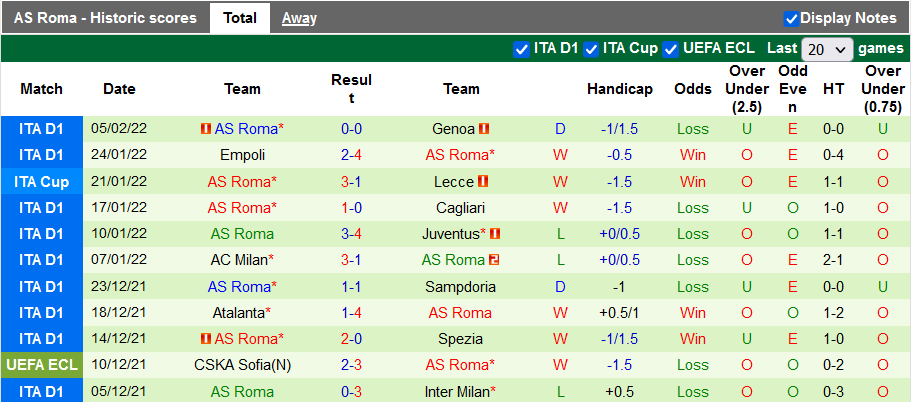Screen dimensions: 911x402
Task: Uncheck the ITA Cup filter checkbox
Action: click(591, 49)
